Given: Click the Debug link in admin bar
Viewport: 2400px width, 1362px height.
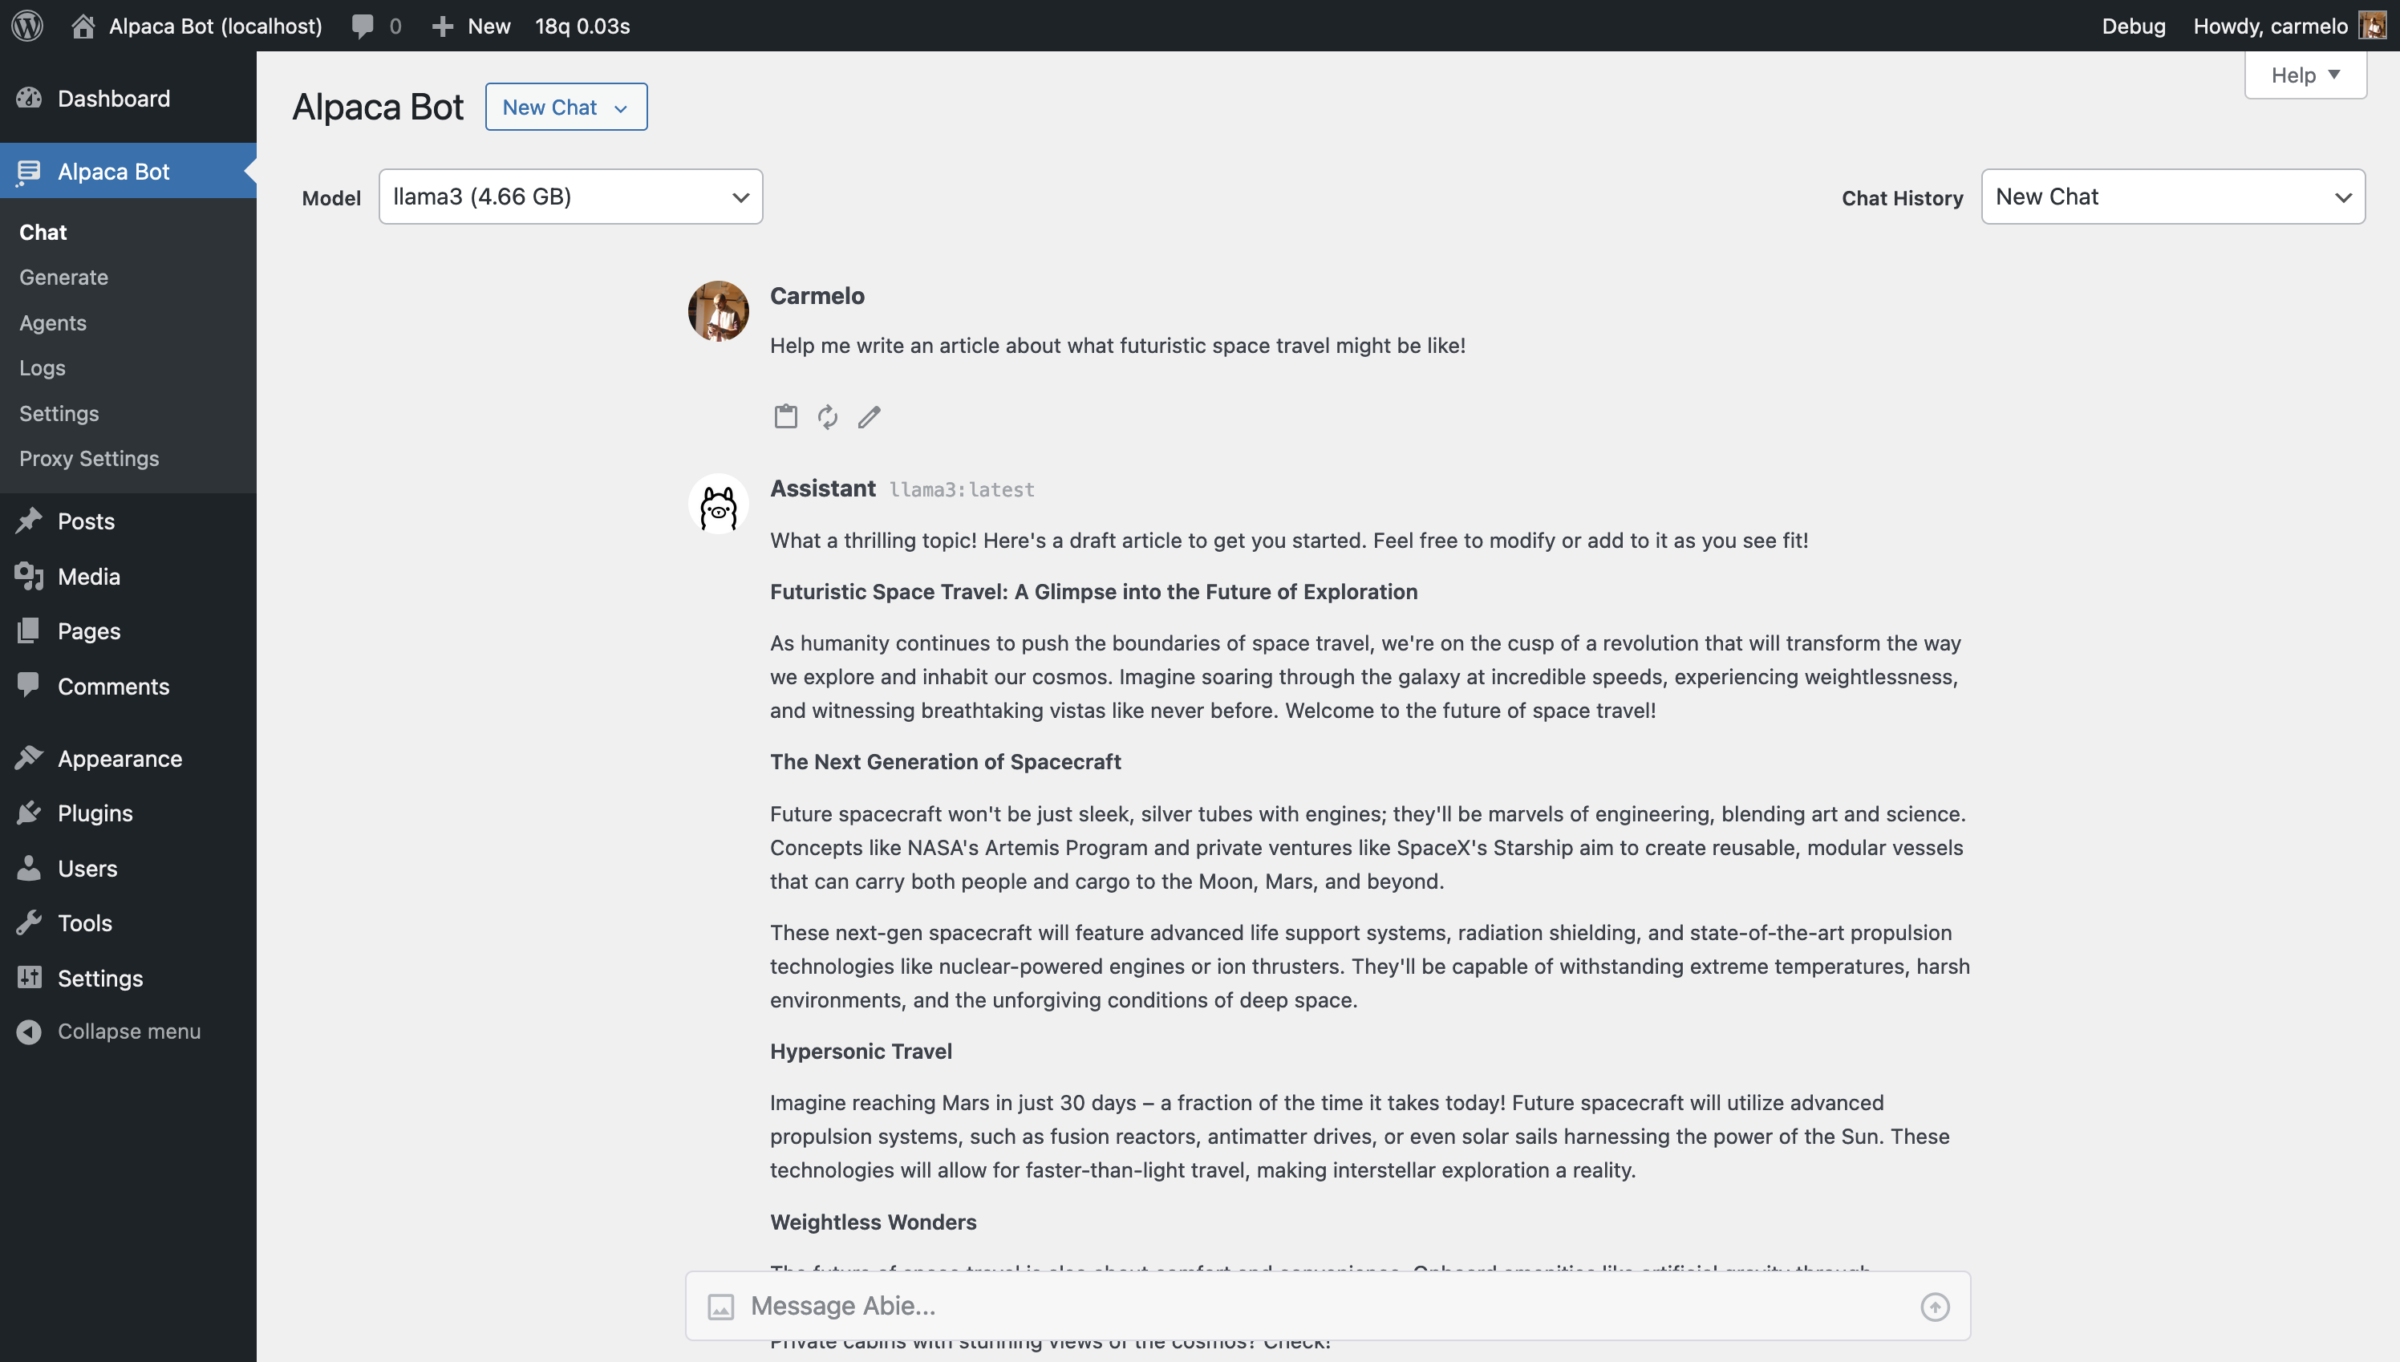Looking at the screenshot, I should pos(2133,26).
